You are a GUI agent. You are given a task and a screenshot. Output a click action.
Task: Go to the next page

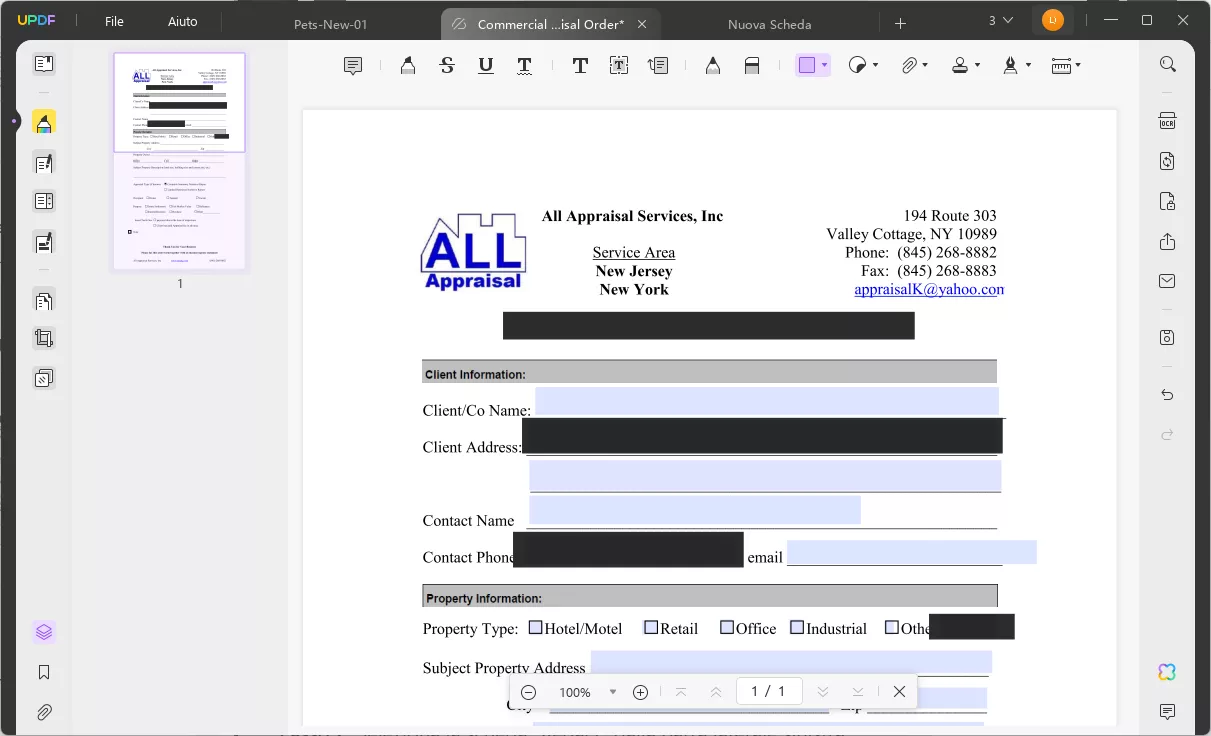pyautogui.click(x=823, y=692)
